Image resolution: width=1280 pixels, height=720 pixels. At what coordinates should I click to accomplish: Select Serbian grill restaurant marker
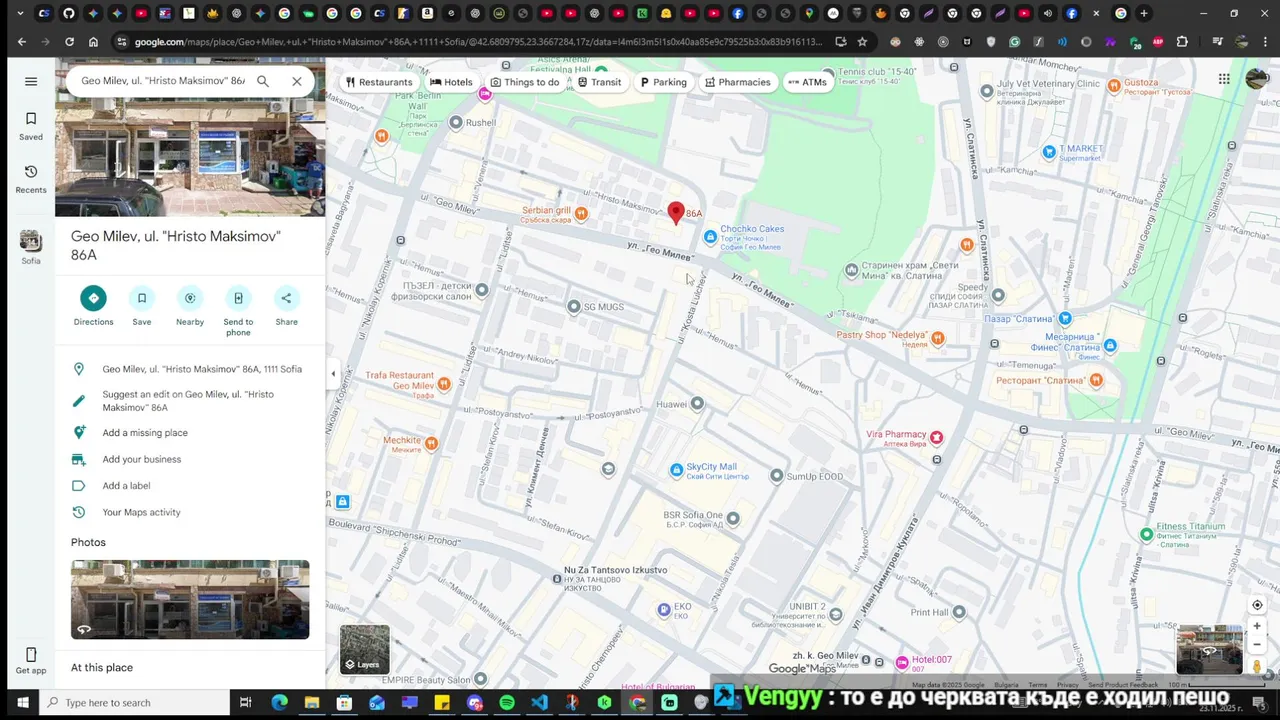click(x=581, y=213)
